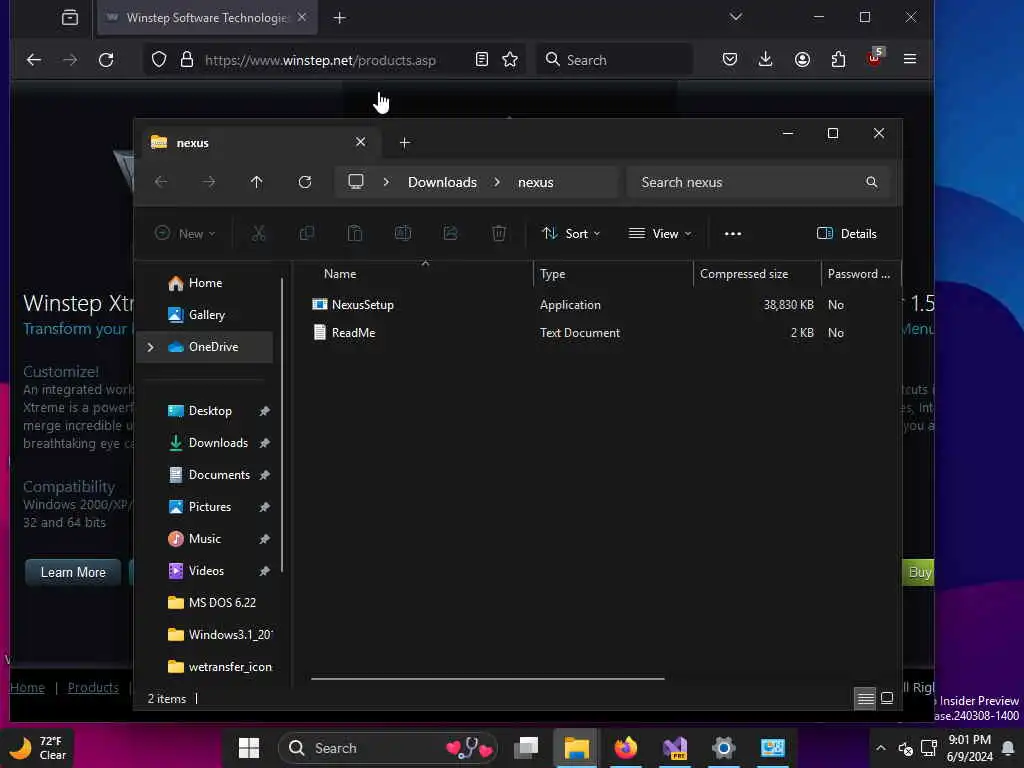Open Firefox list all tabs dropdown
This screenshot has width=1024, height=768.
coord(736,17)
